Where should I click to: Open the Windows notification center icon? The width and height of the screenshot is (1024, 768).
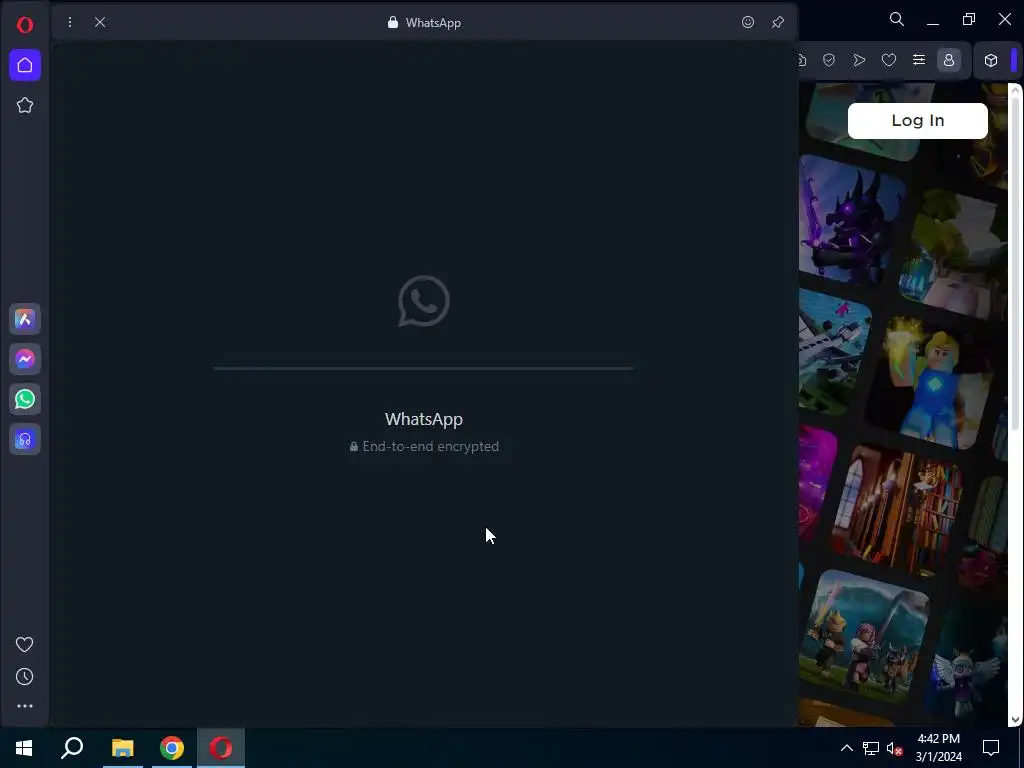point(991,748)
